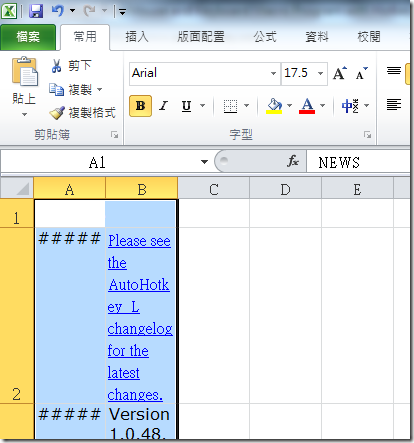Select column A header

(x=70, y=189)
